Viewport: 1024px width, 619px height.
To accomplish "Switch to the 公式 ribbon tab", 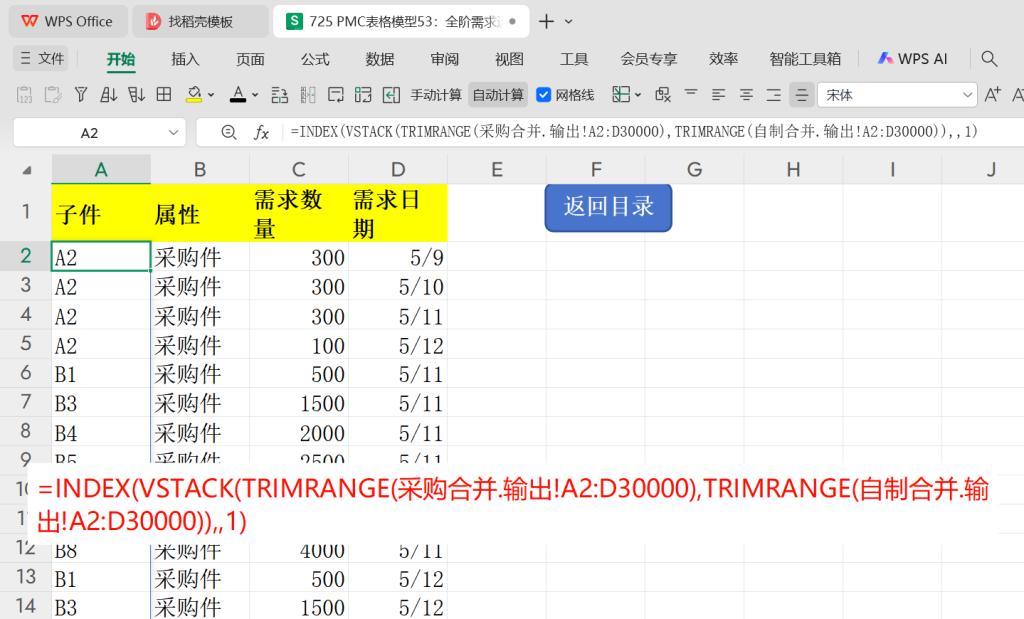I will (x=315, y=59).
